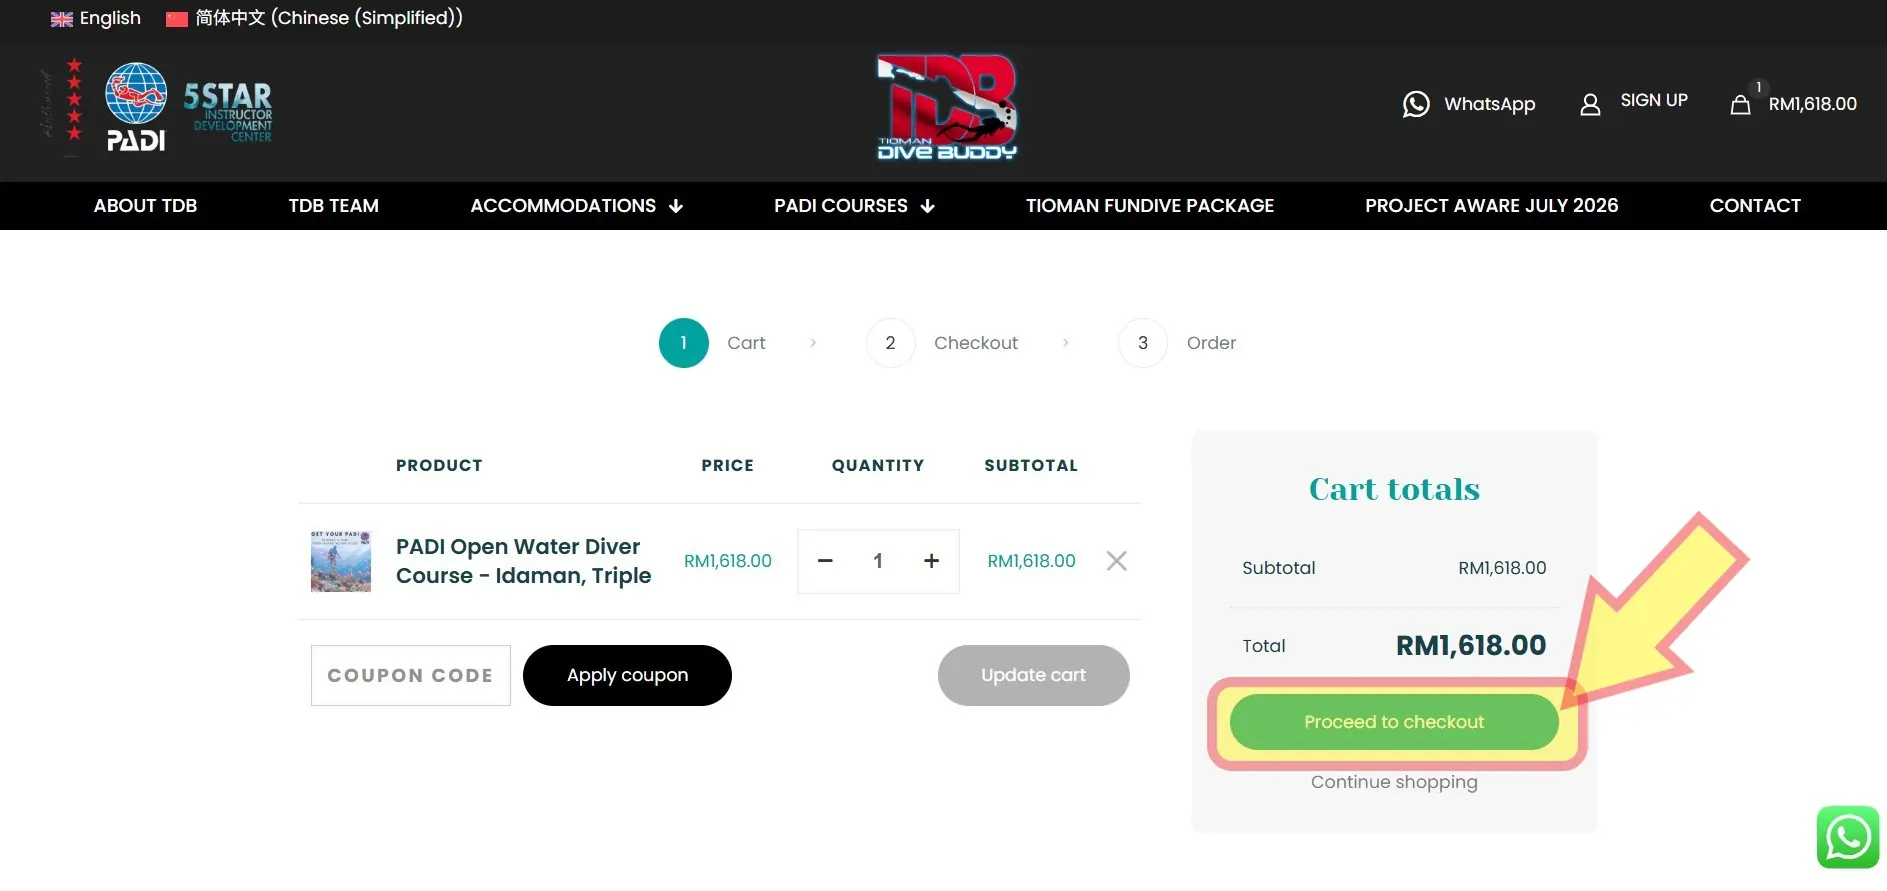The image size is (1887, 891).
Task: Open the TDB Team menu item
Action: pyautogui.click(x=333, y=206)
